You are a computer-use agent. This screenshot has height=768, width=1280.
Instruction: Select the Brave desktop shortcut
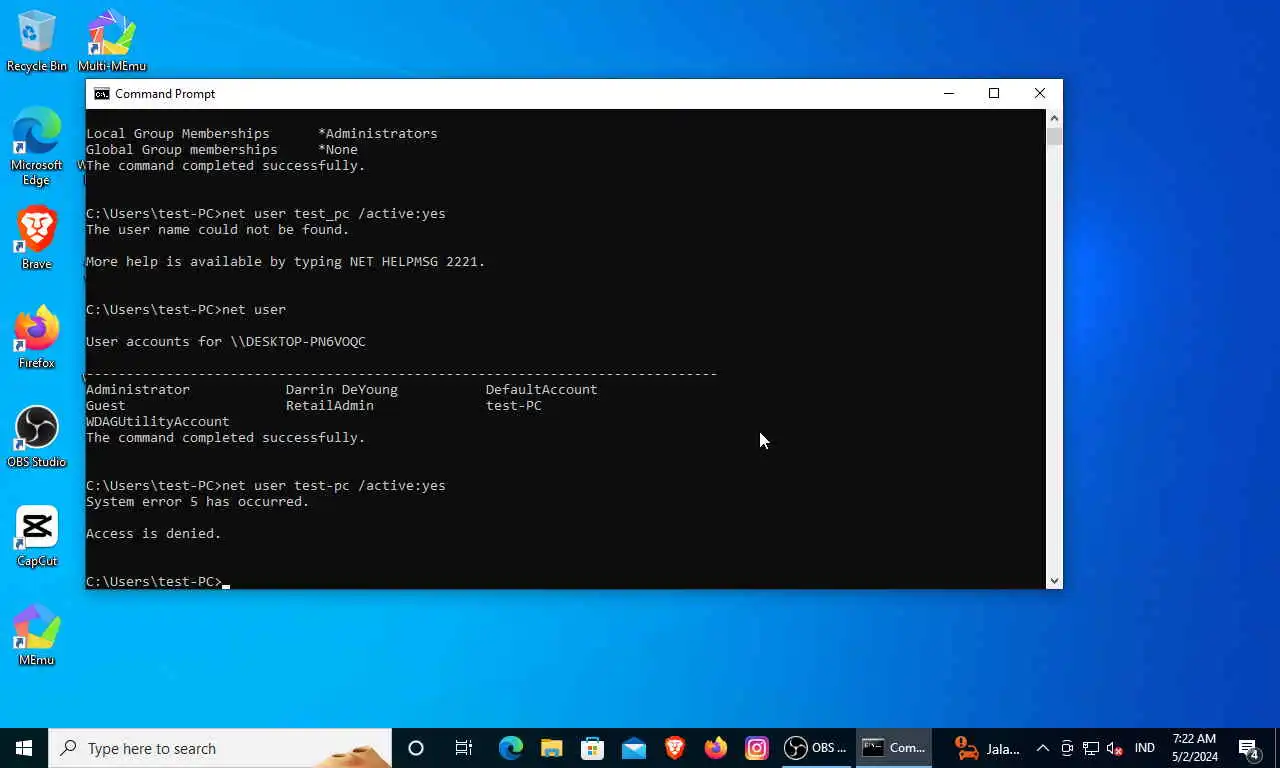point(37,238)
